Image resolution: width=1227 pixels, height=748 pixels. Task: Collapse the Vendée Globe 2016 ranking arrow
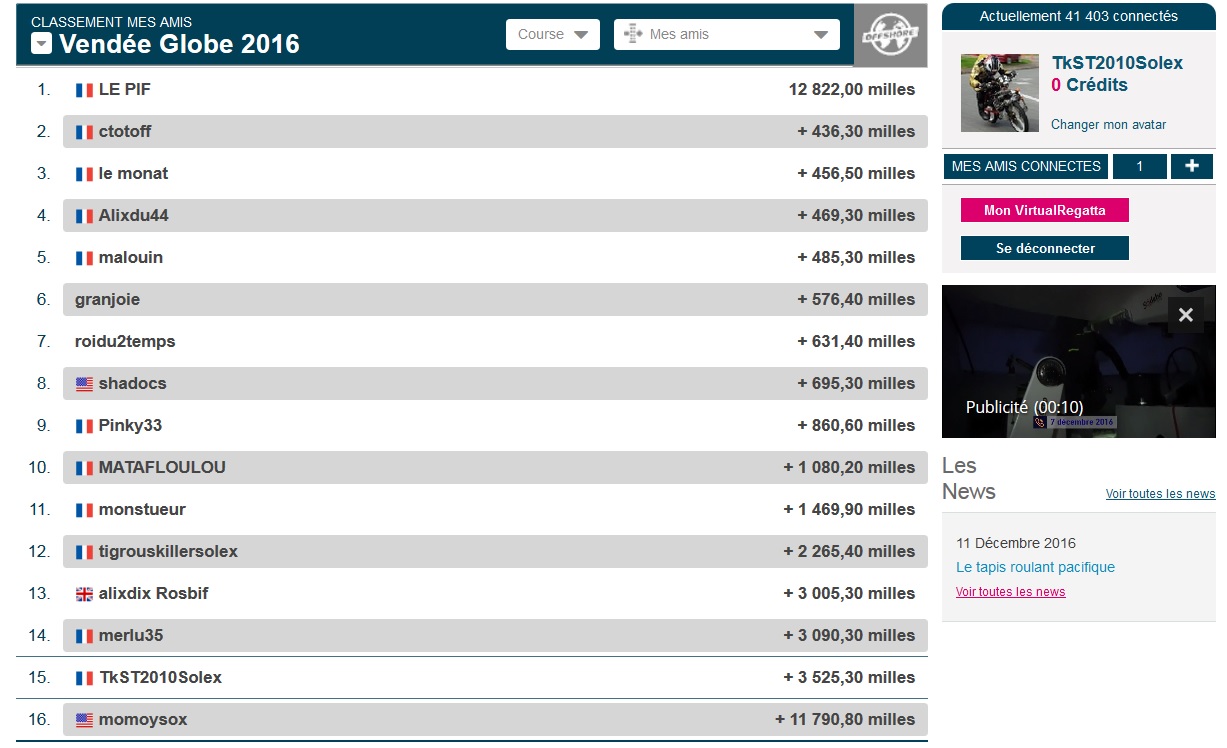coord(41,43)
